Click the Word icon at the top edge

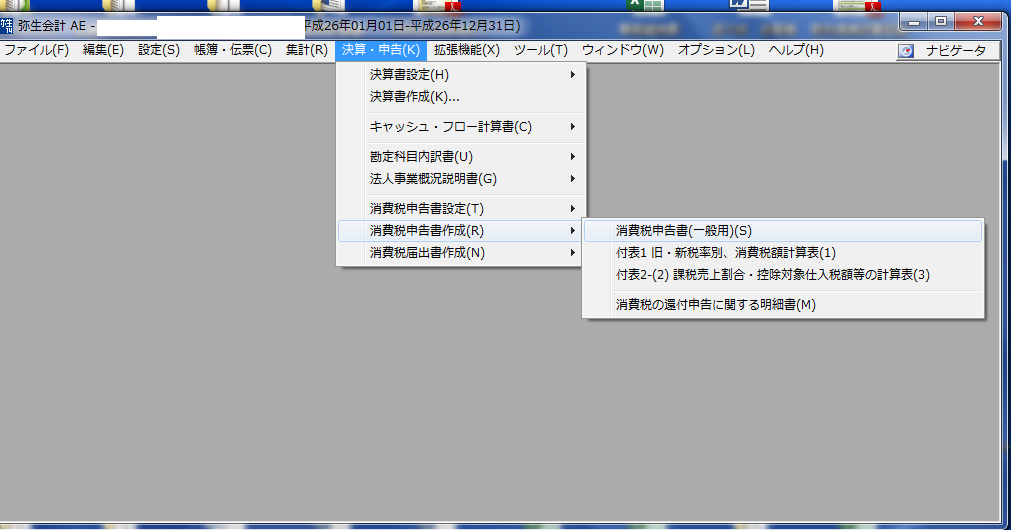point(740,5)
